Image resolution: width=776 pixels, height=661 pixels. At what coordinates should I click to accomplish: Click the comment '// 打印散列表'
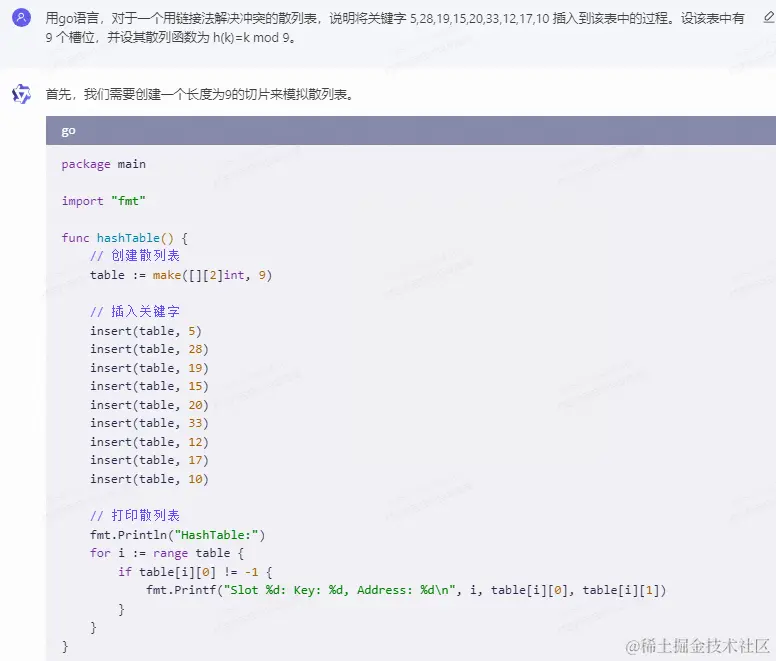[x=135, y=516]
